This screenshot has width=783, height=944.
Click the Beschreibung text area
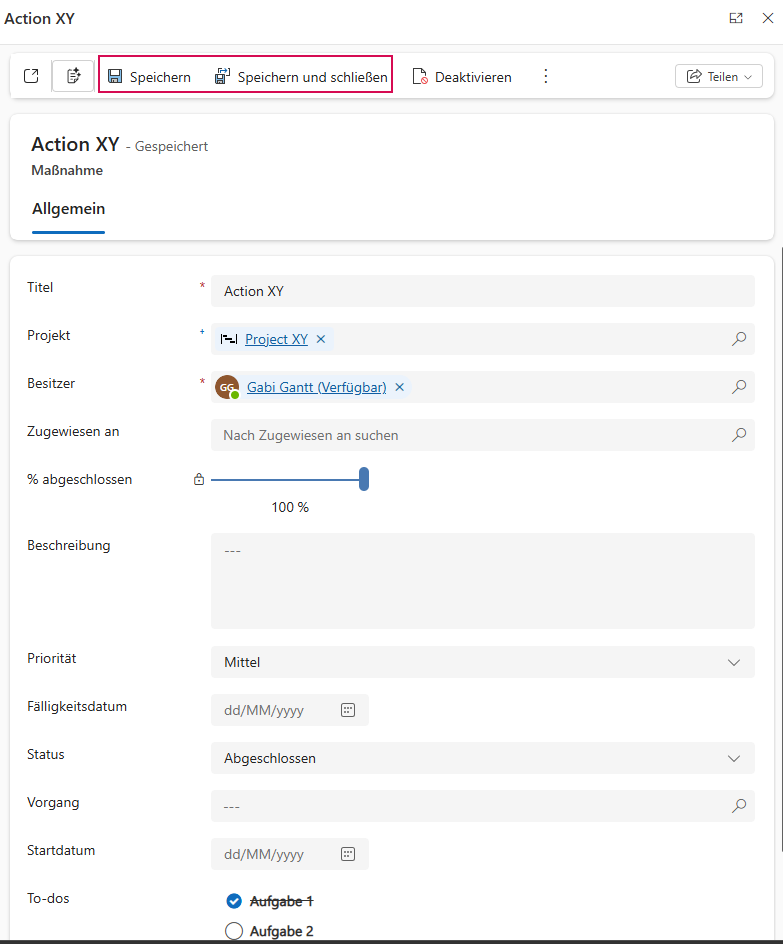coord(483,581)
